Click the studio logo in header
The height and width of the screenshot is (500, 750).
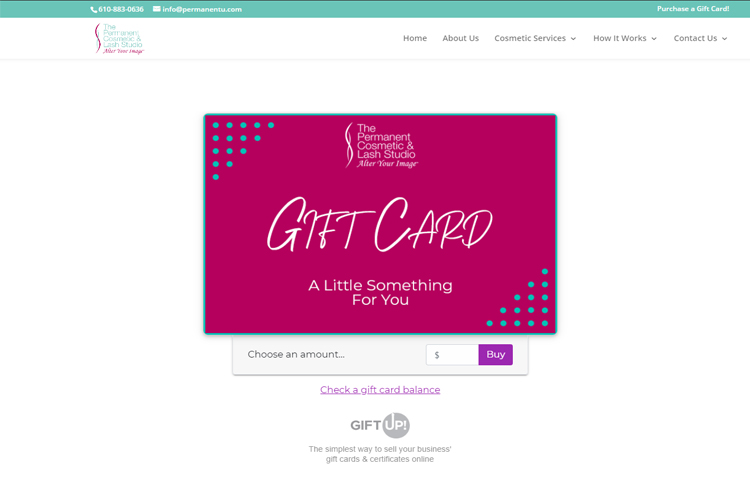119,38
